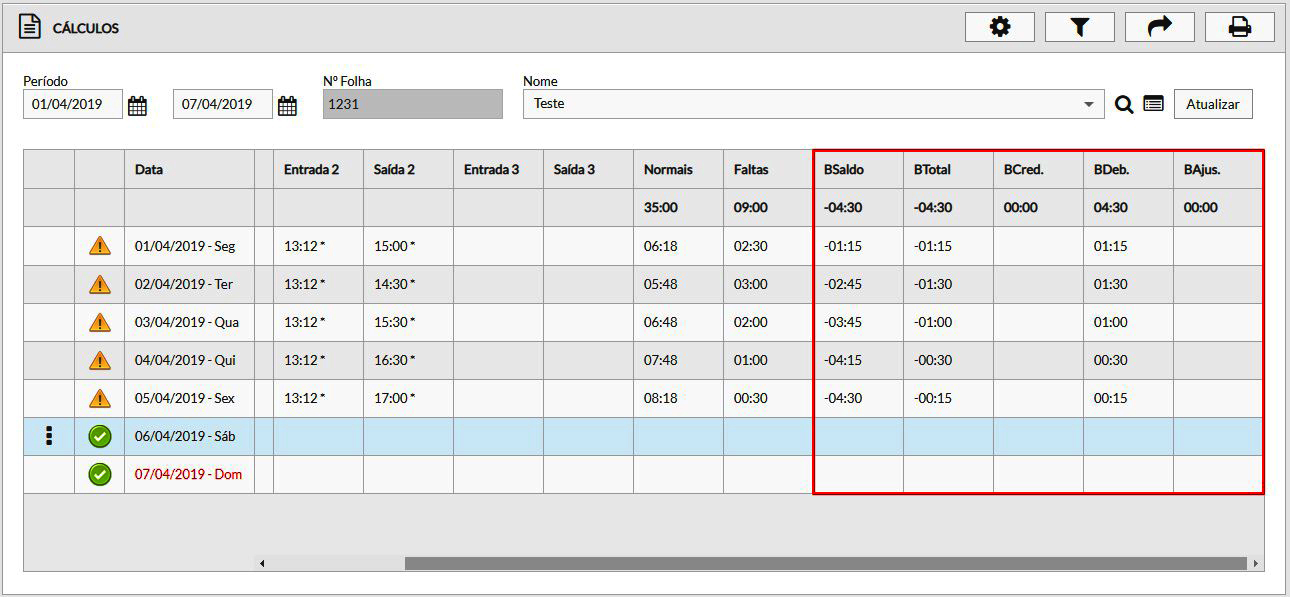The image size is (1290, 597).
Task: Click the scrollbar right arrow
Action: (x=1256, y=563)
